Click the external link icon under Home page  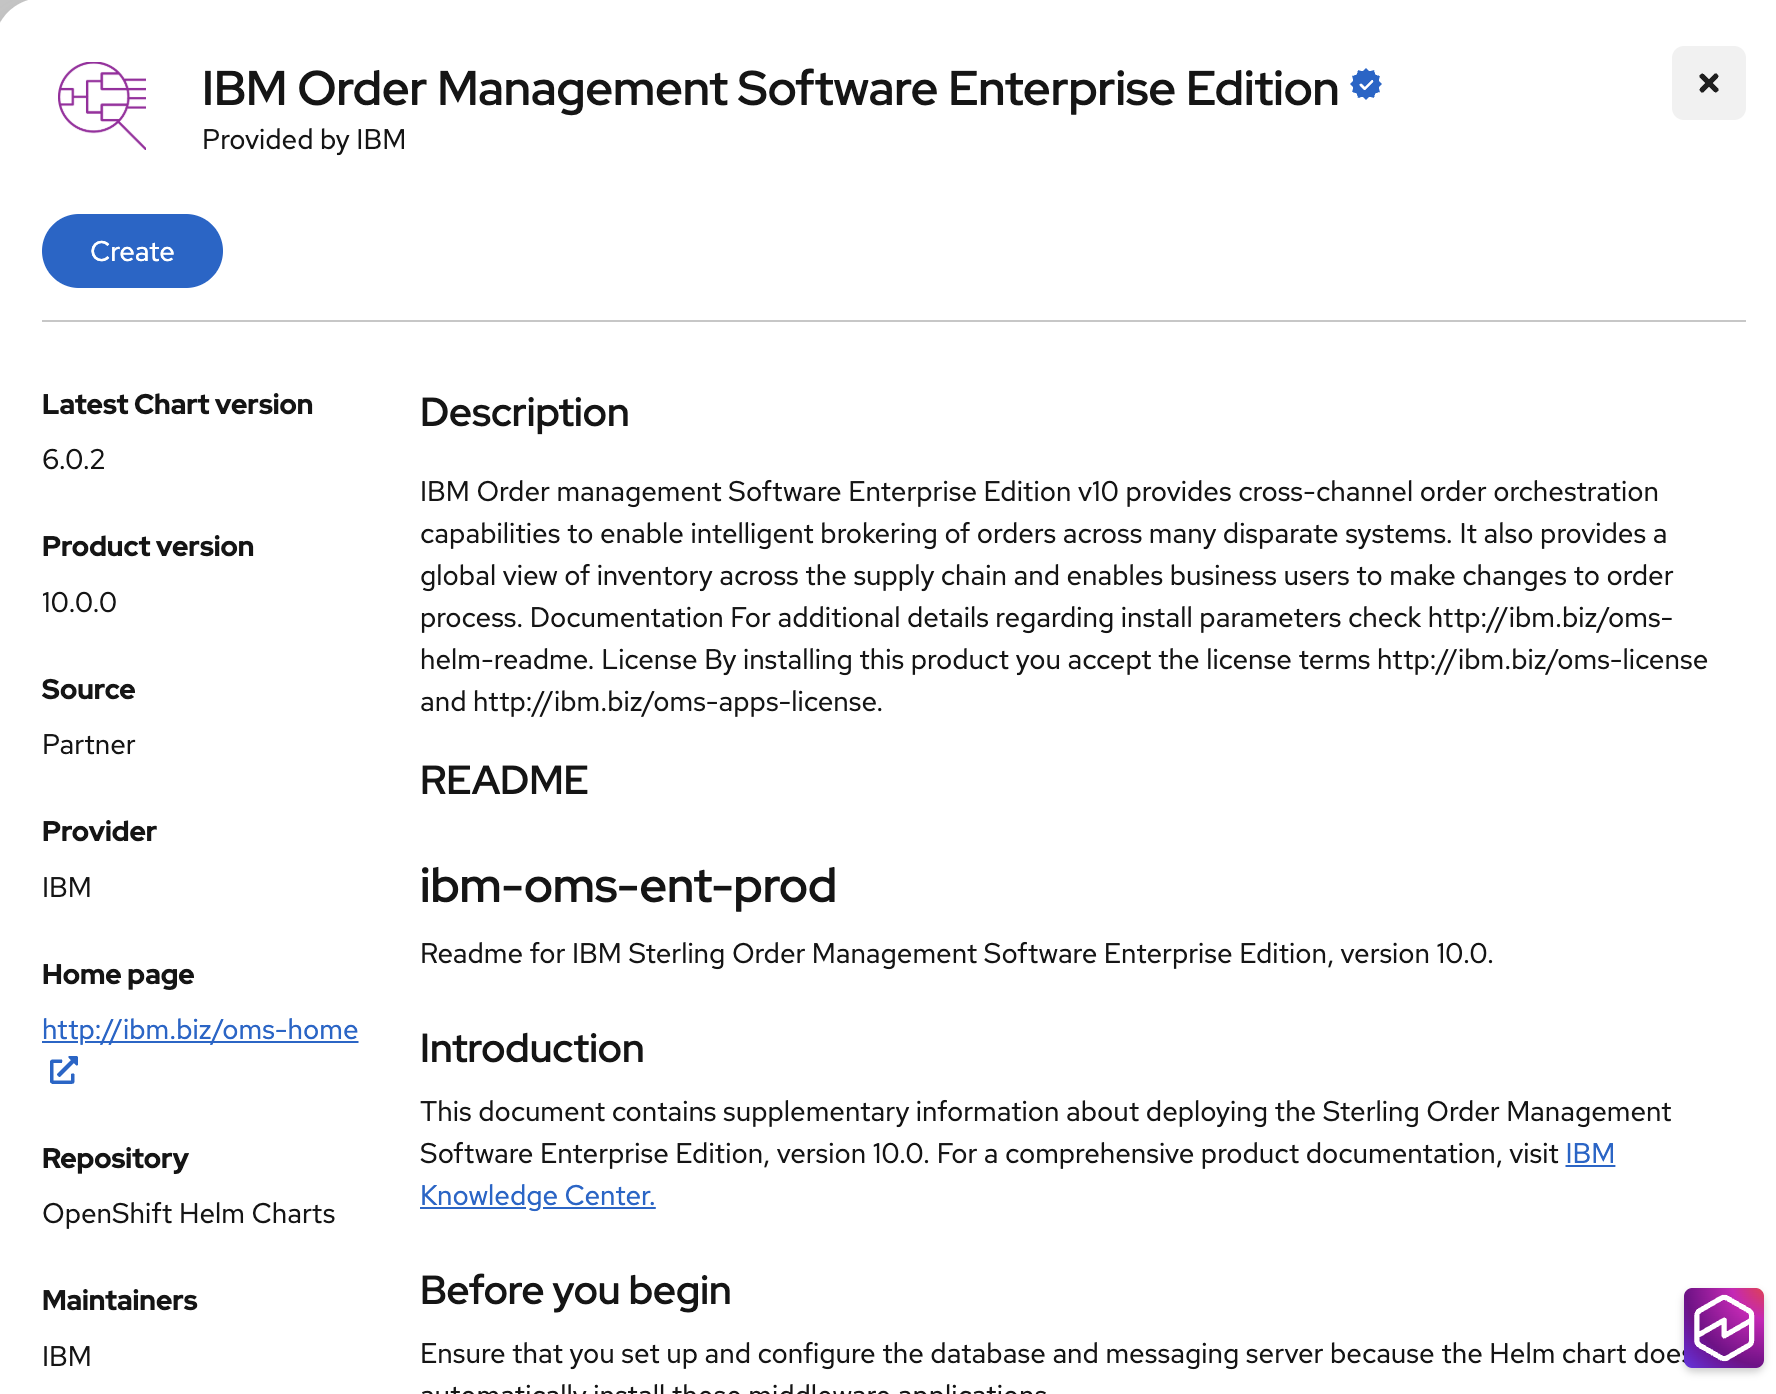63,1071
